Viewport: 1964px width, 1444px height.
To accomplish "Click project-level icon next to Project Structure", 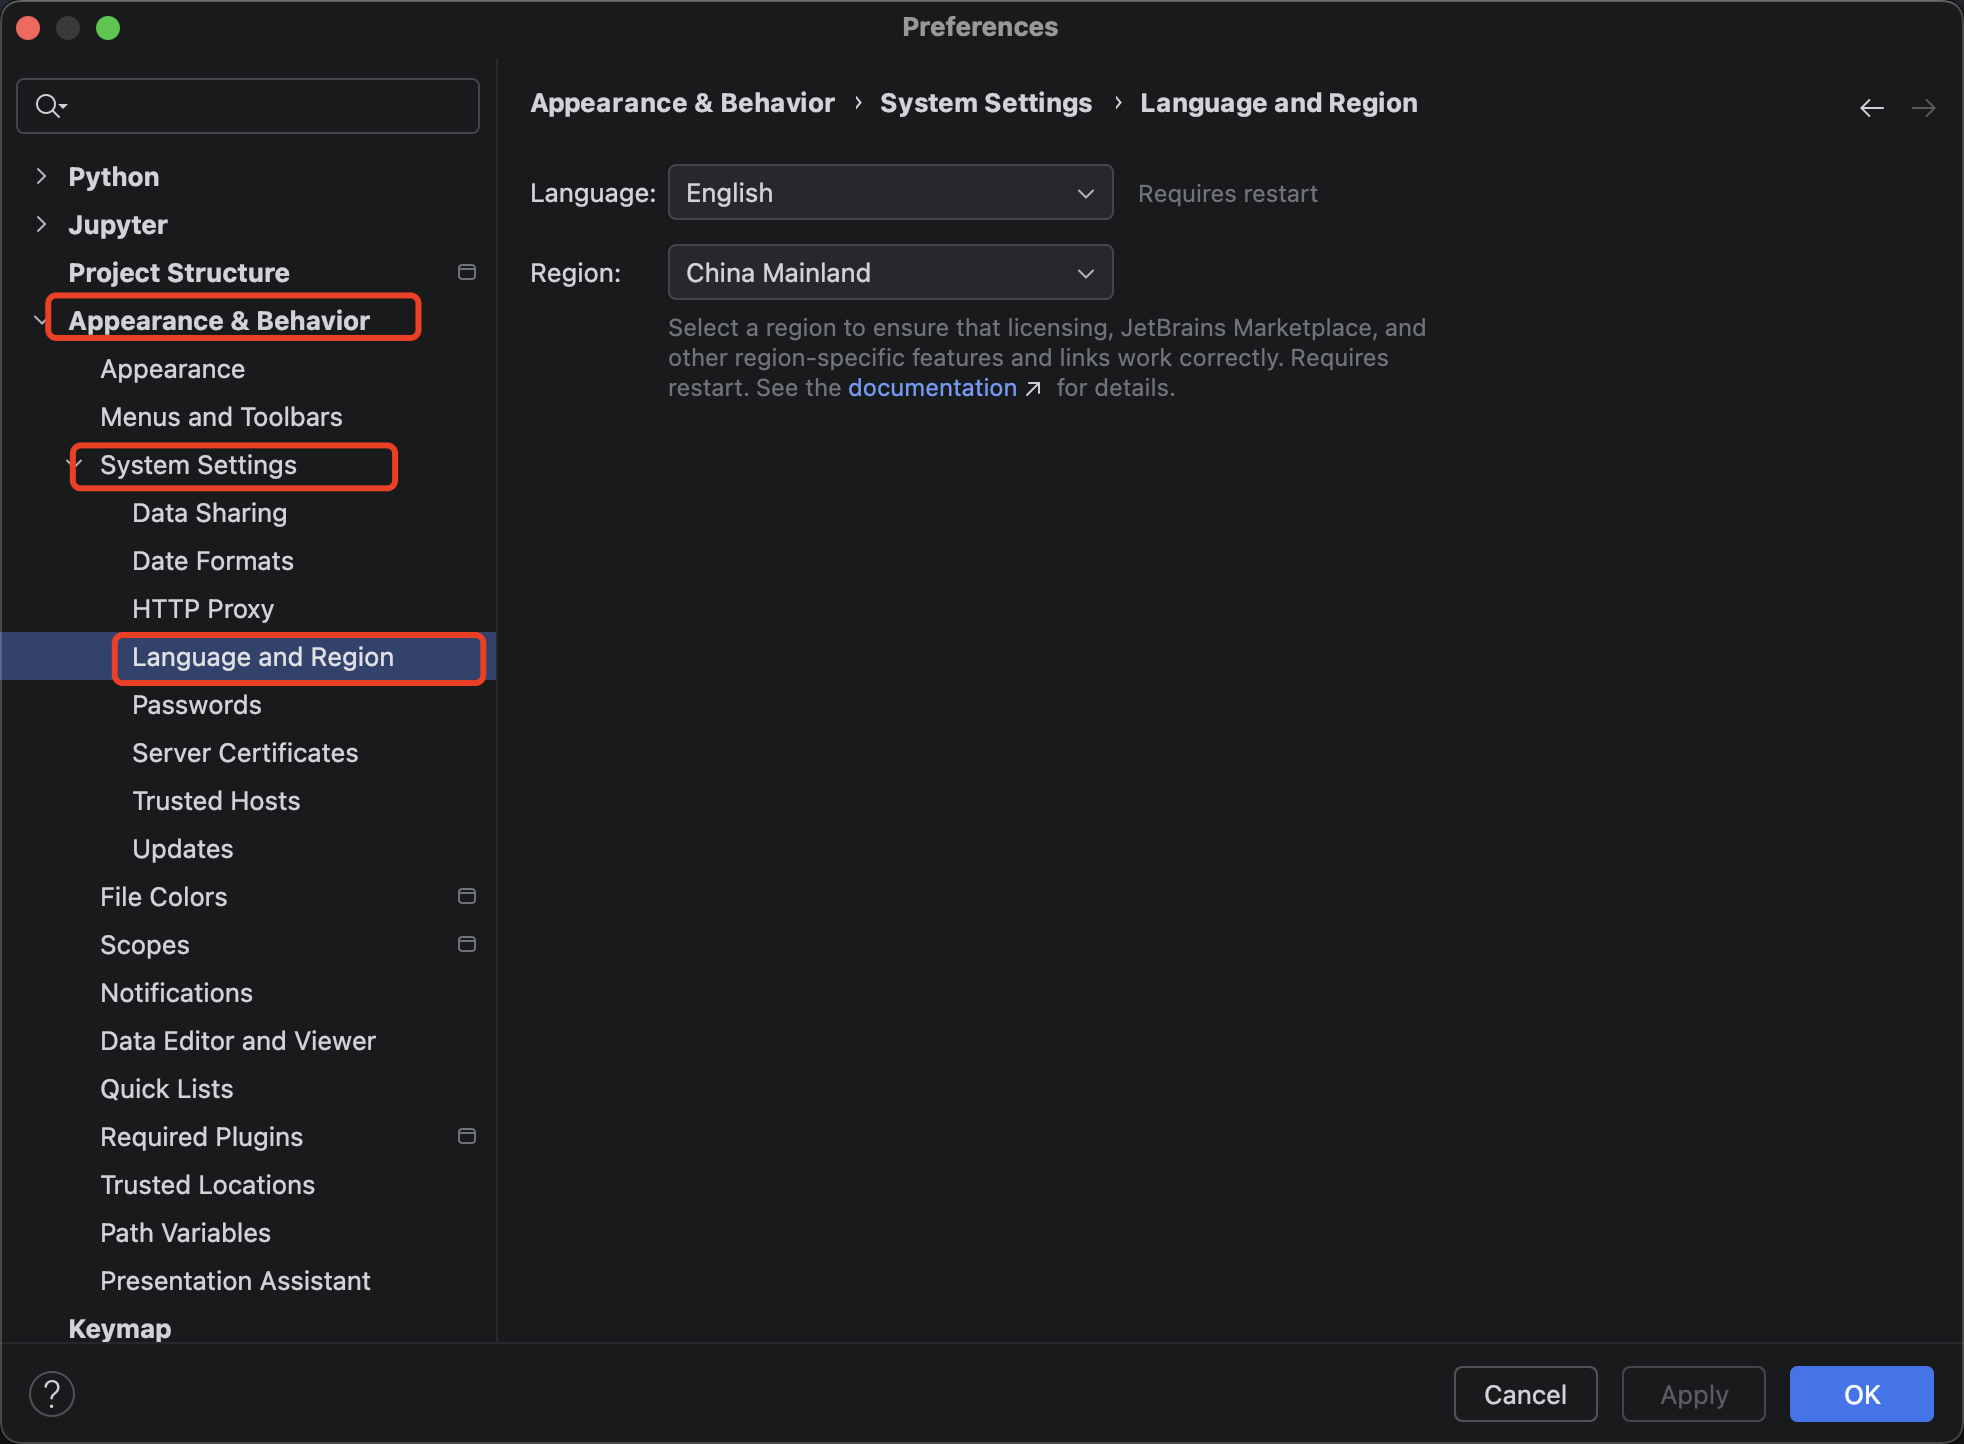I will point(466,272).
